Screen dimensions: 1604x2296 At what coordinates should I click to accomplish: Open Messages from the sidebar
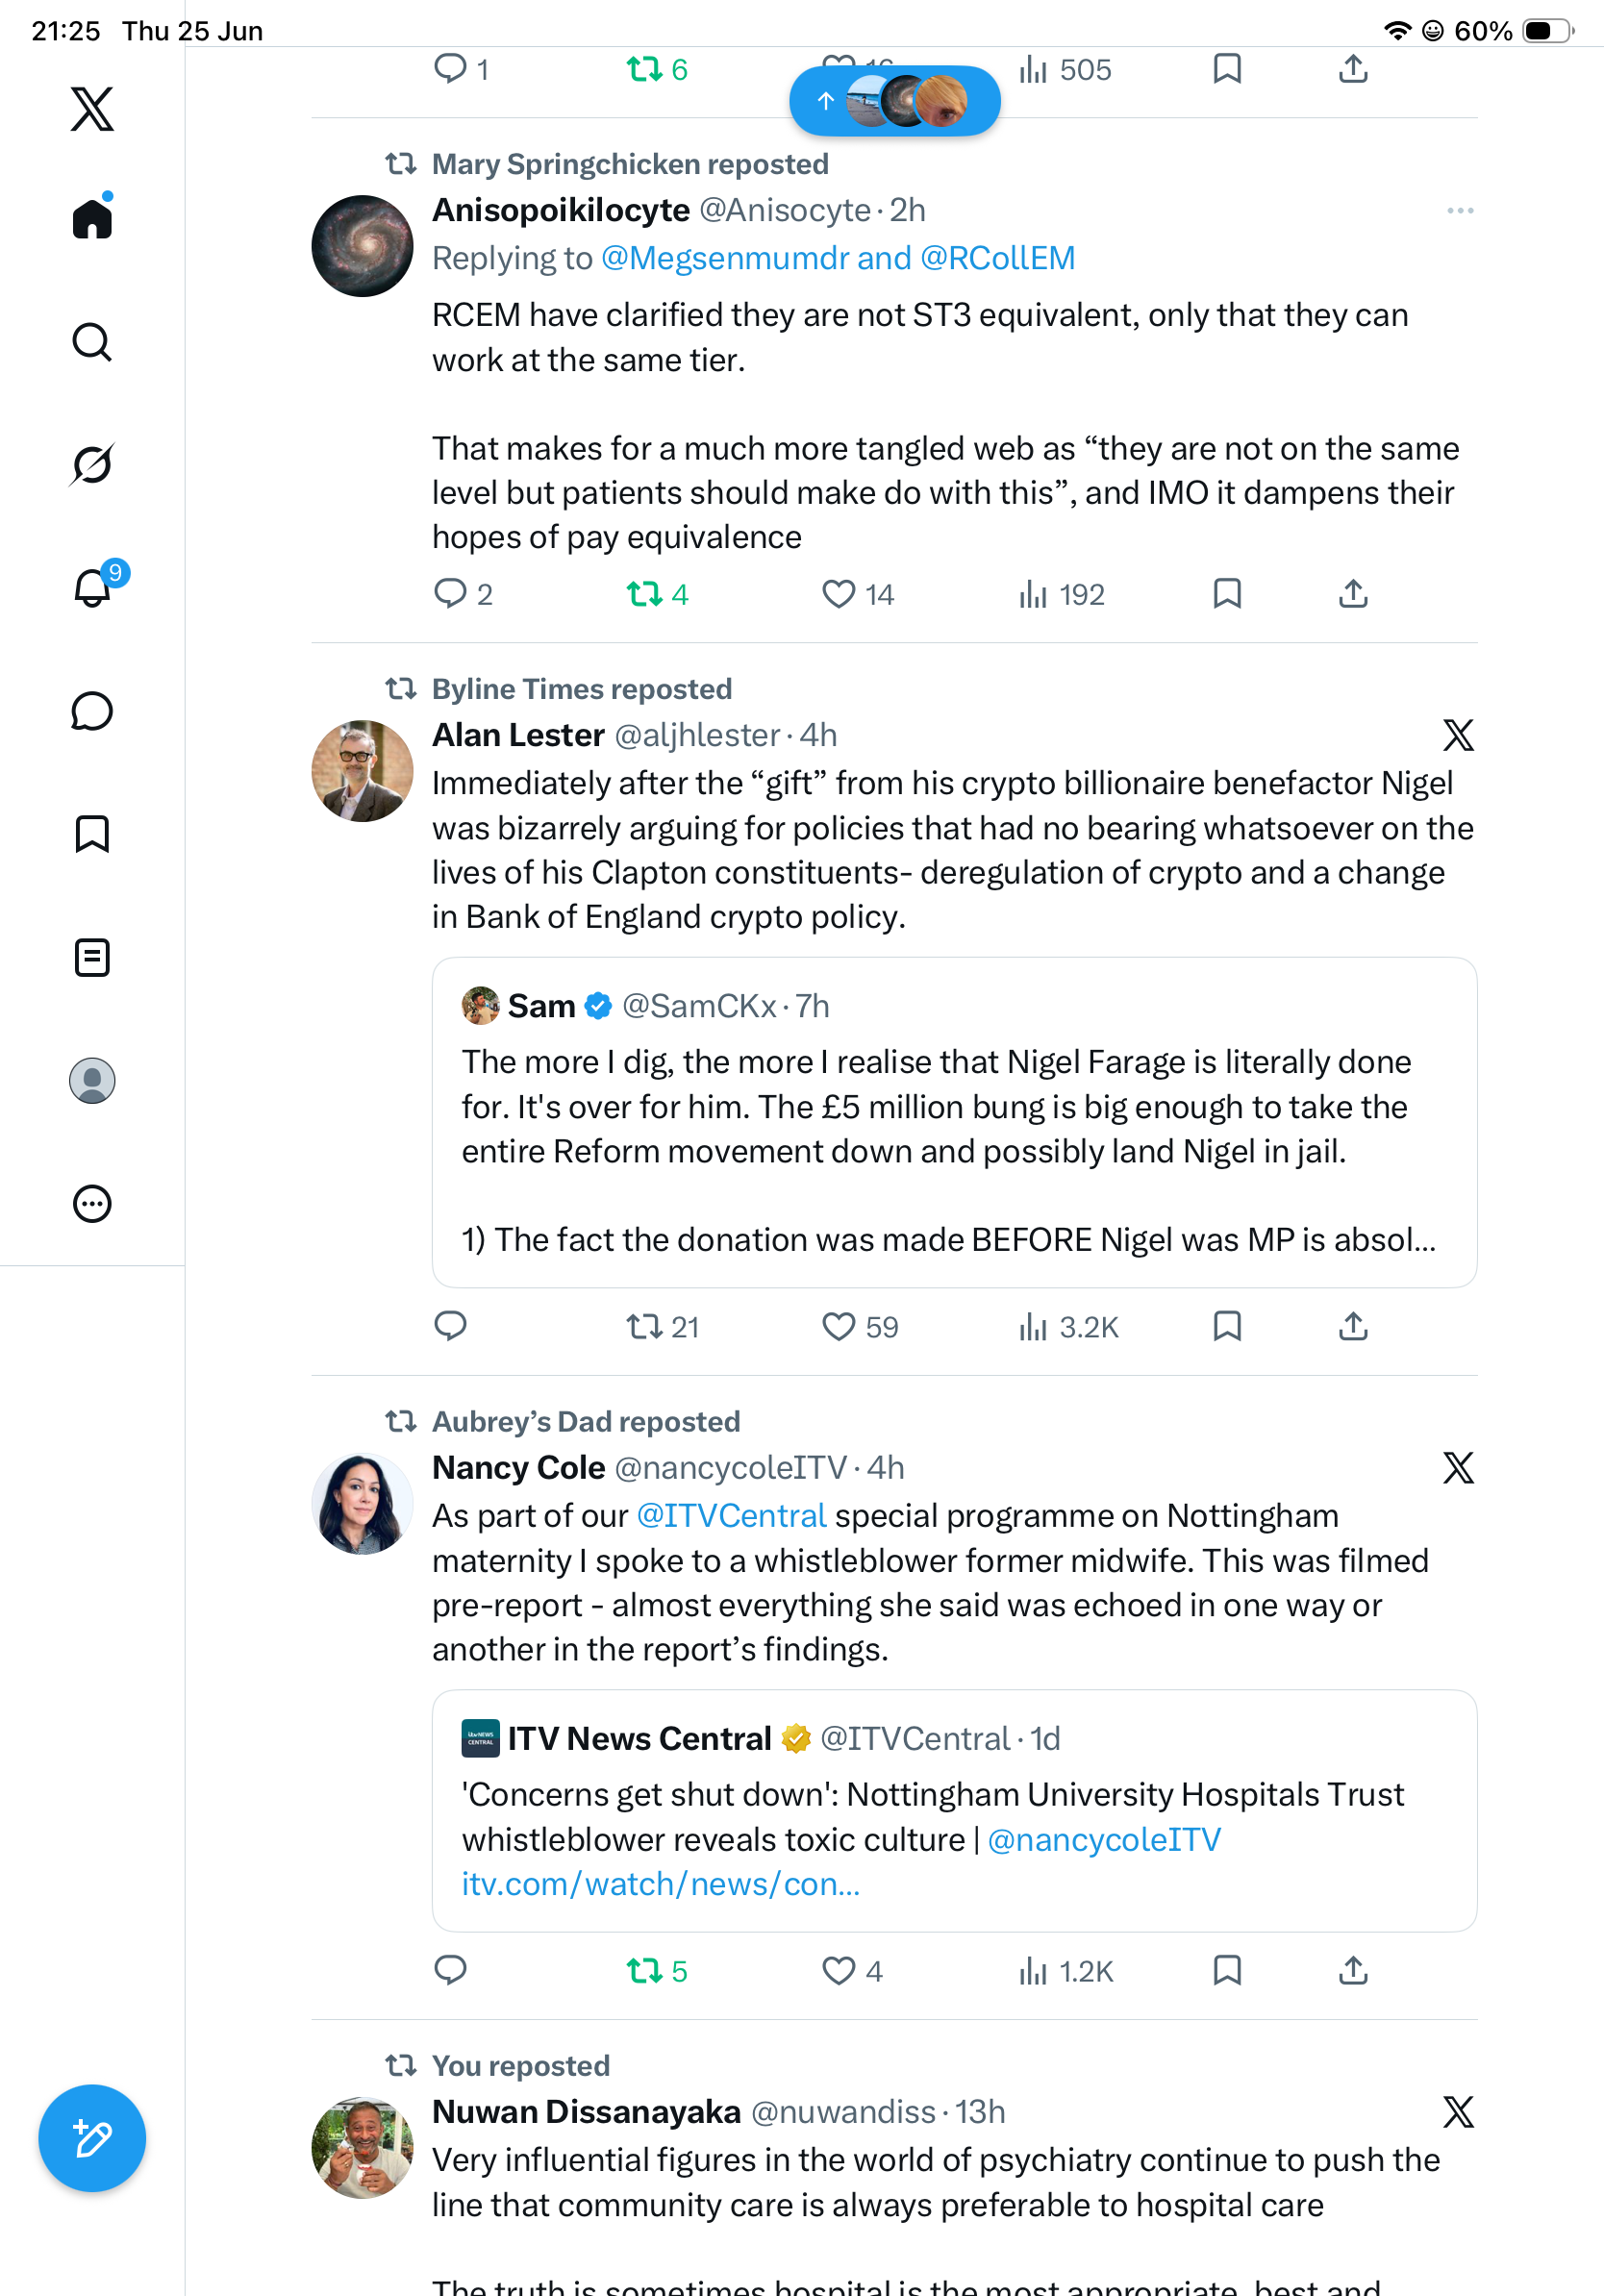tap(92, 711)
